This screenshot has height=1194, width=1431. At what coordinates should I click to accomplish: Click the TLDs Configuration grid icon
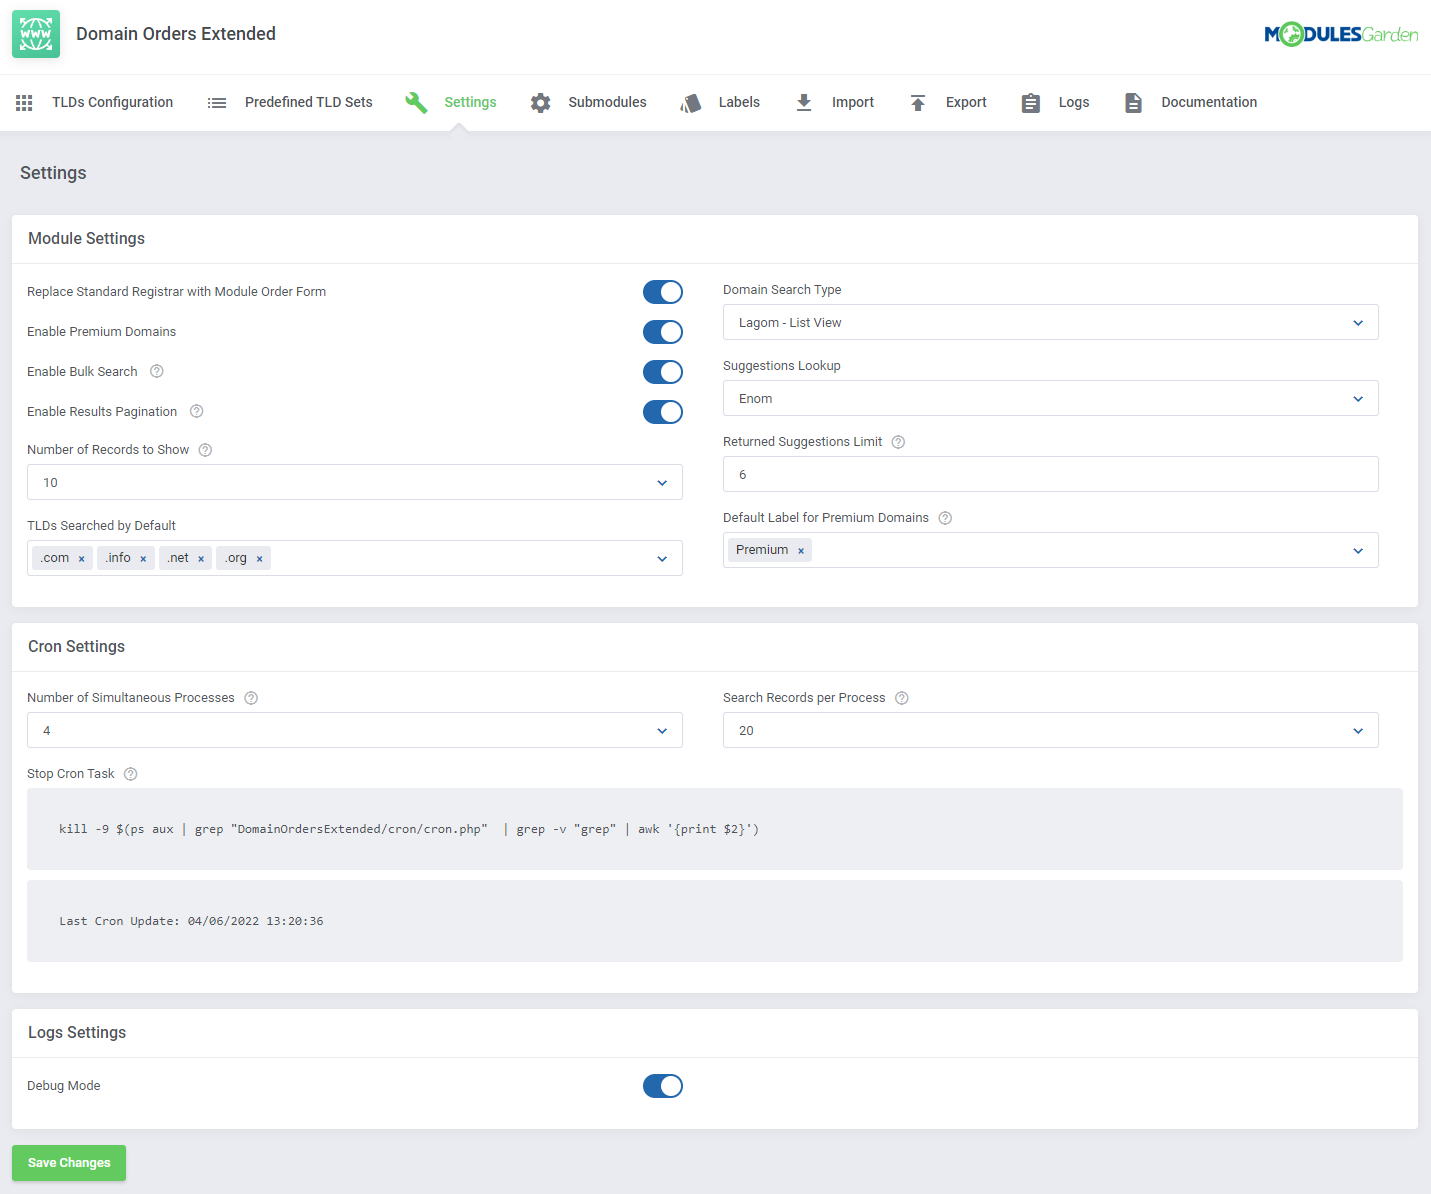tap(25, 103)
